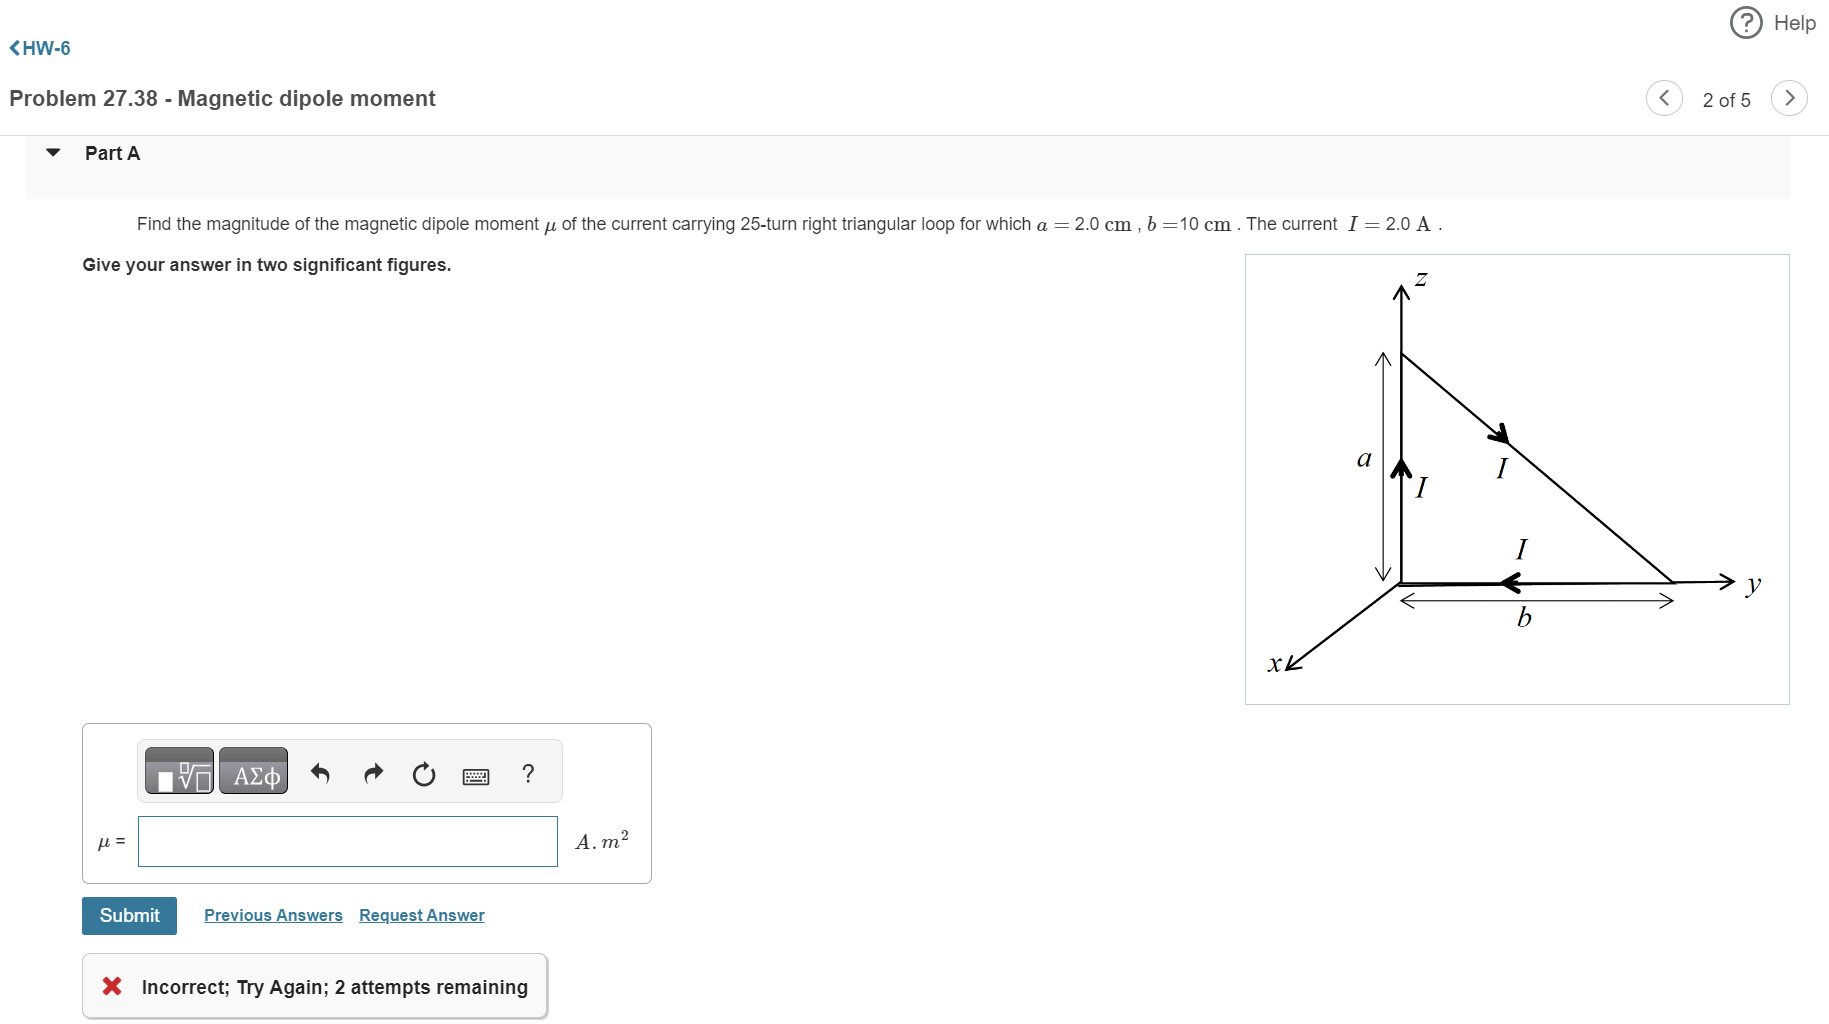Go to previous problem with left chevron
The height and width of the screenshot is (1024, 1829).
(x=1663, y=98)
